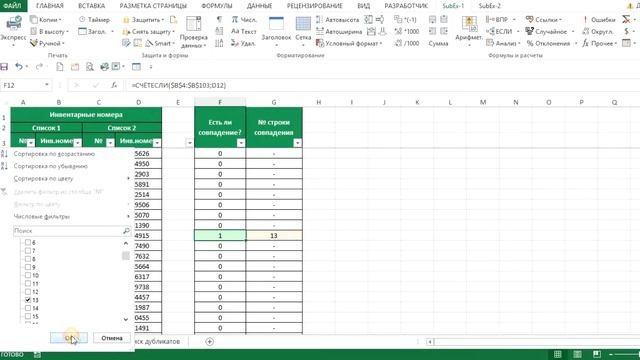Click the Защитить protect icon
Screen dimensions: 640x360
point(144,20)
